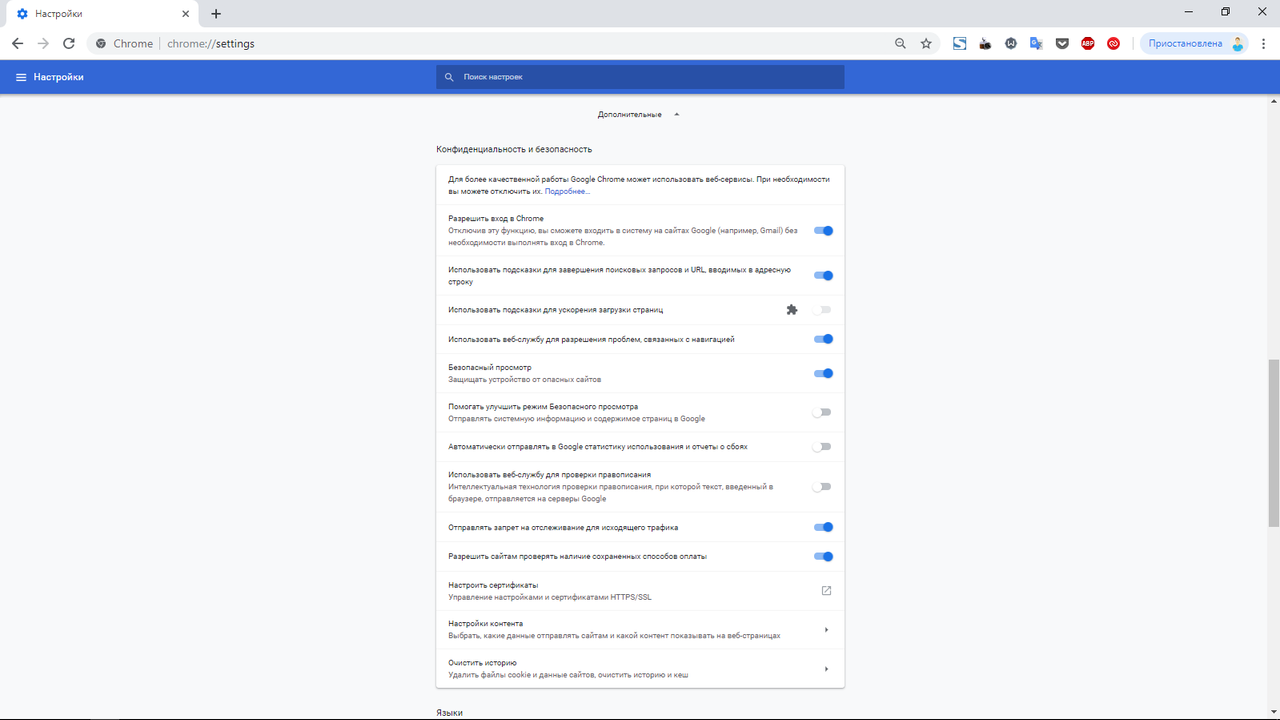Screen dimensions: 1280x720
Task: Open the hexagon W extension icon
Action: click(1011, 44)
